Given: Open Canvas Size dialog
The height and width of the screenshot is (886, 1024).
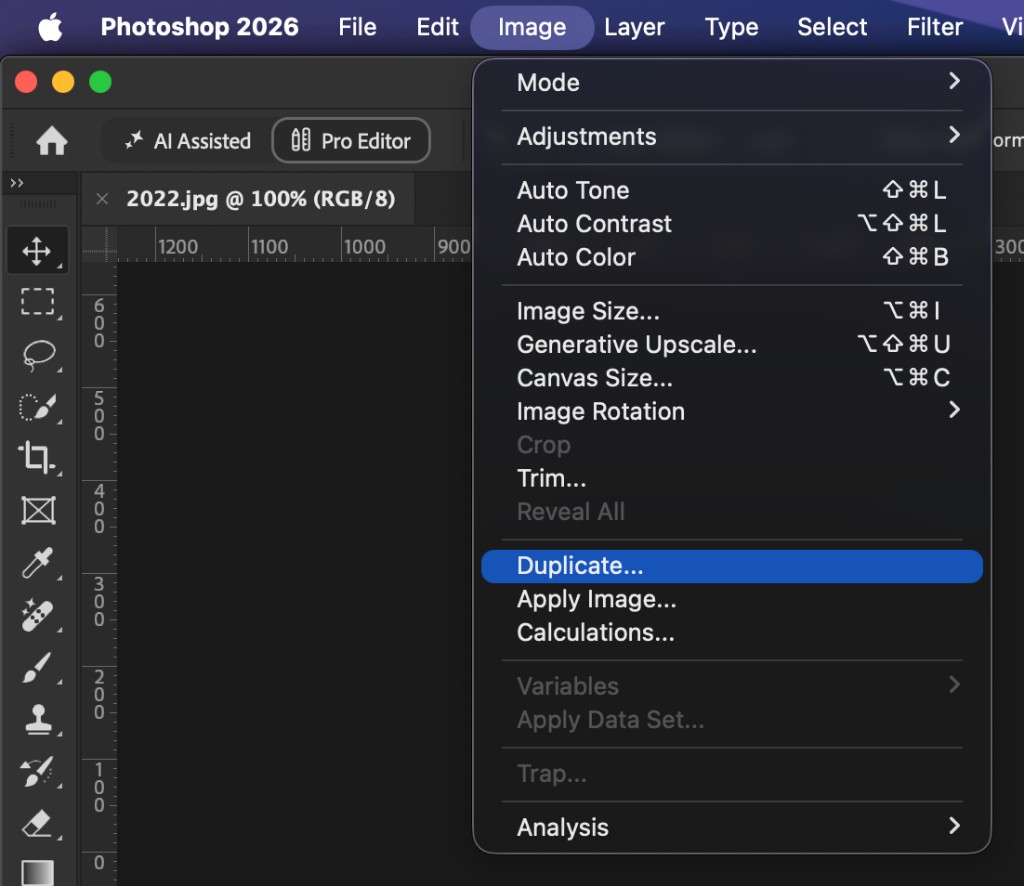Looking at the screenshot, I should tap(732, 378).
